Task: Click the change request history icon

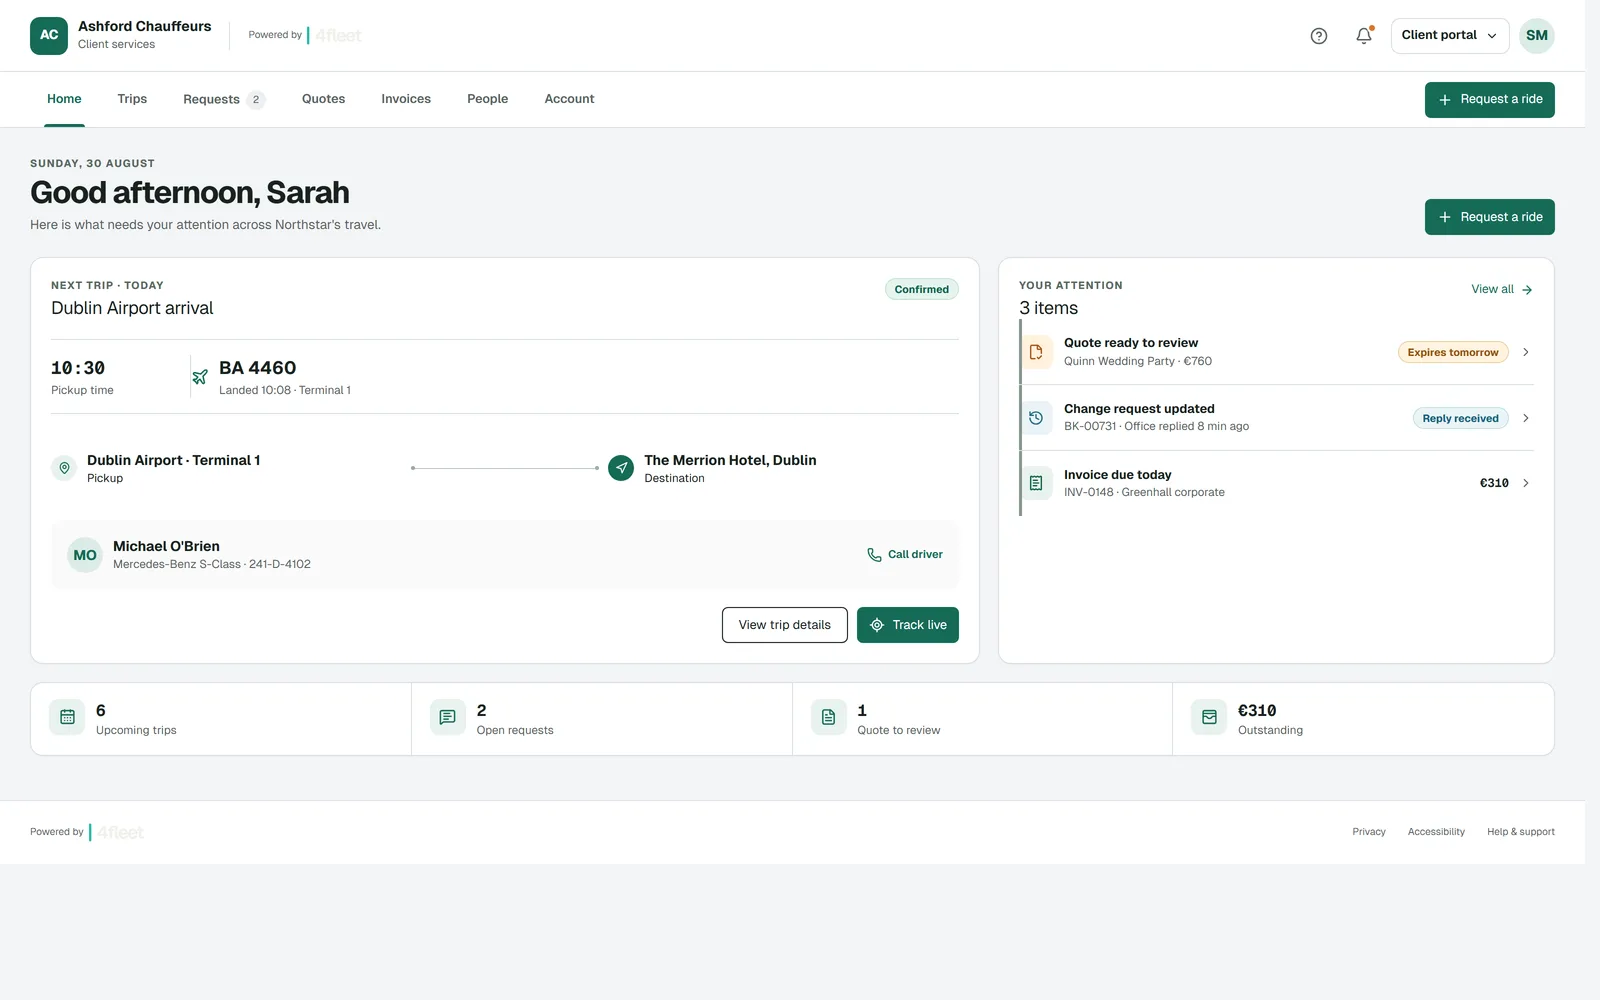Action: pos(1036,418)
